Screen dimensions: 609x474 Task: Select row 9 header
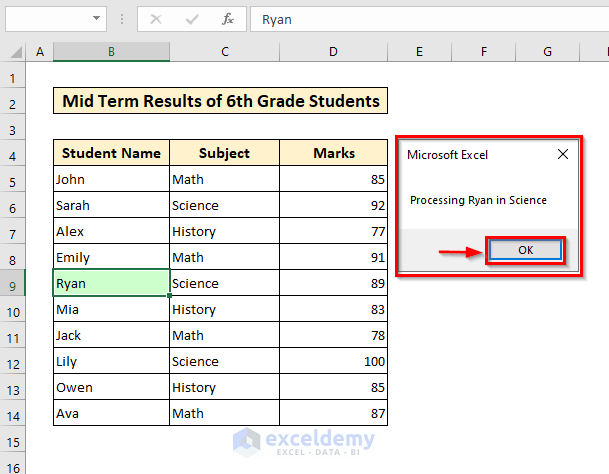13,284
